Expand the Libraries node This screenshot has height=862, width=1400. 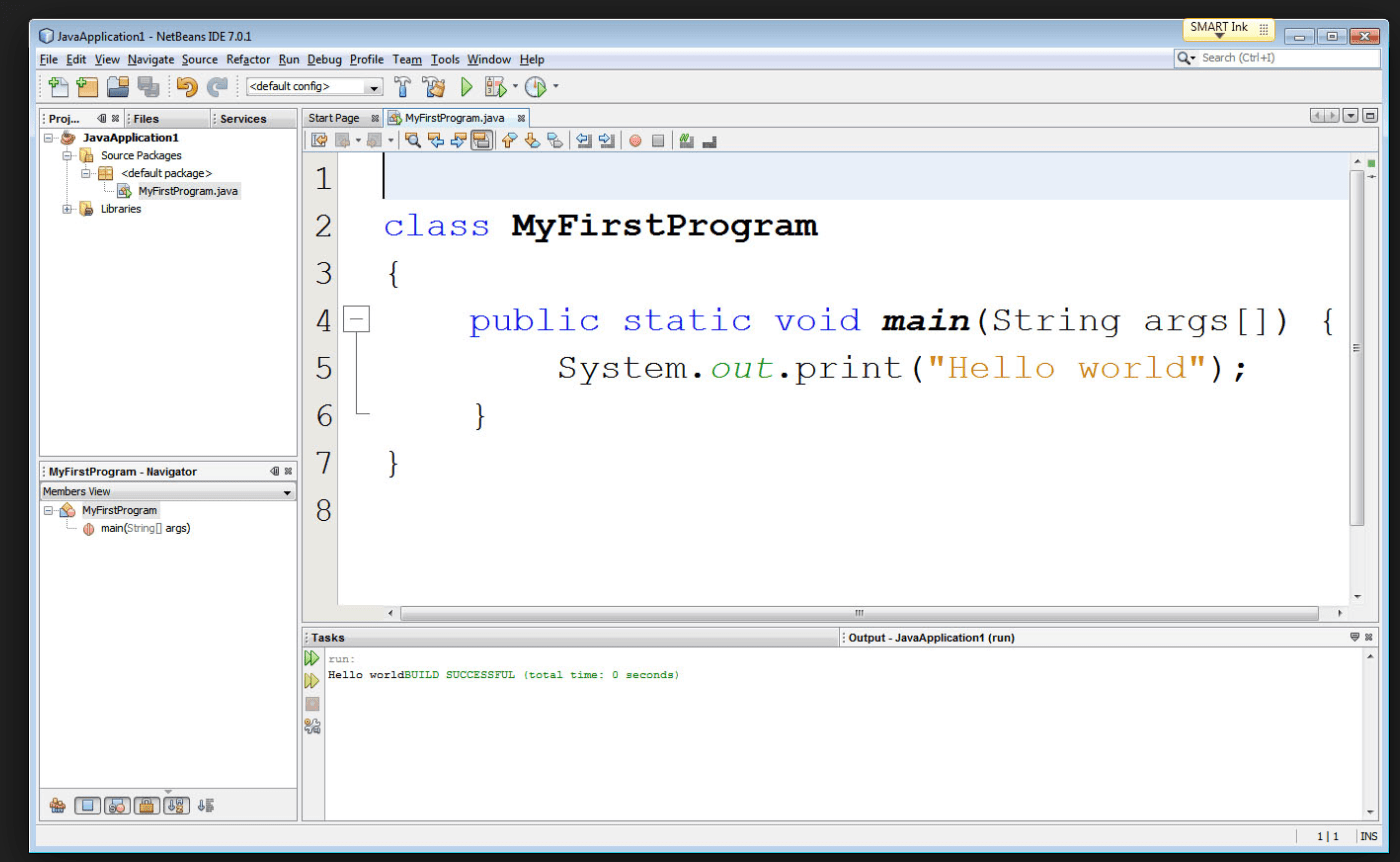pyautogui.click(x=67, y=208)
